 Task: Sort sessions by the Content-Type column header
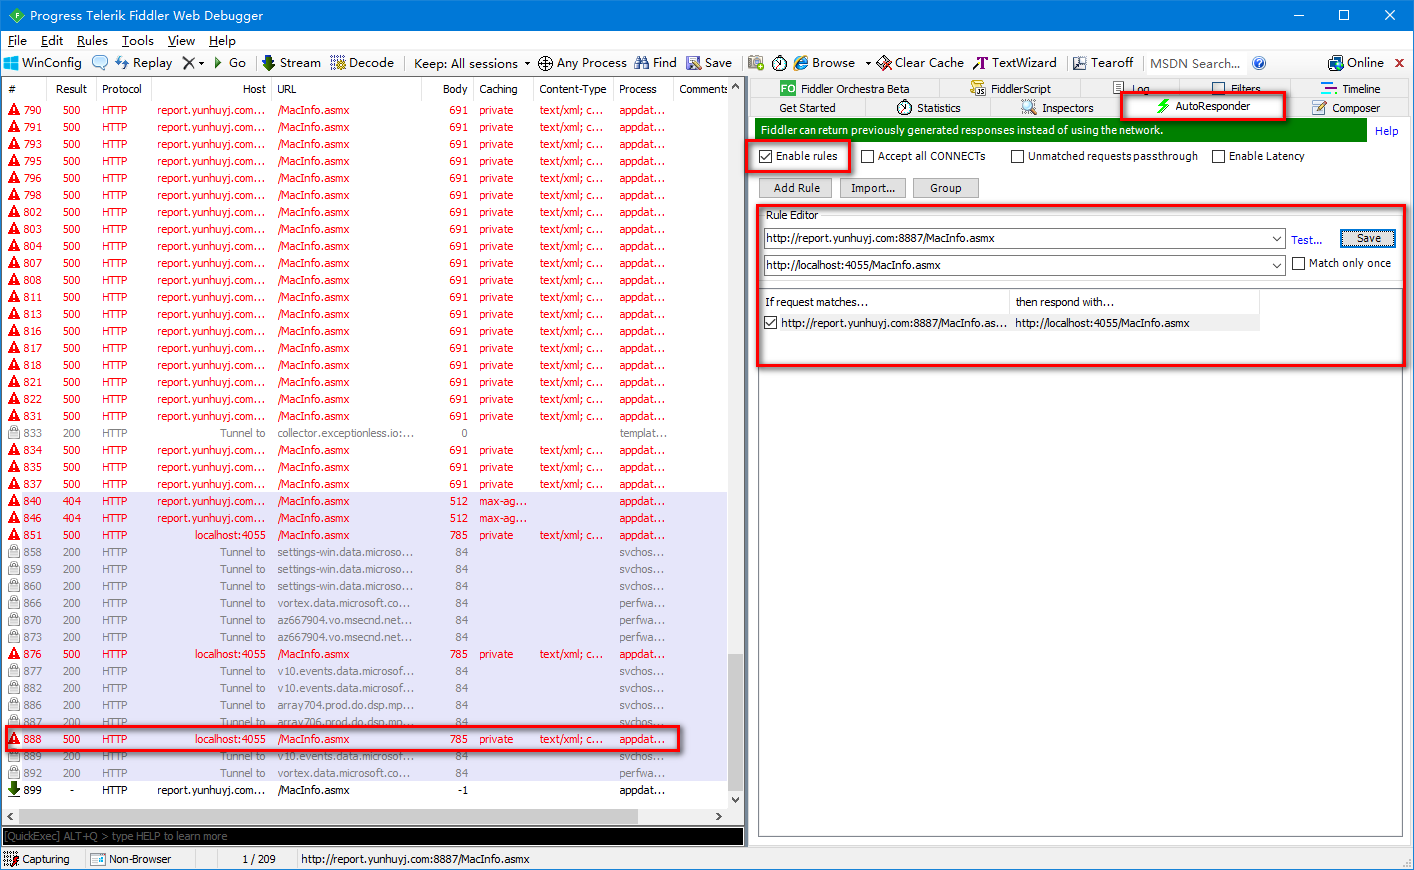click(x=572, y=89)
